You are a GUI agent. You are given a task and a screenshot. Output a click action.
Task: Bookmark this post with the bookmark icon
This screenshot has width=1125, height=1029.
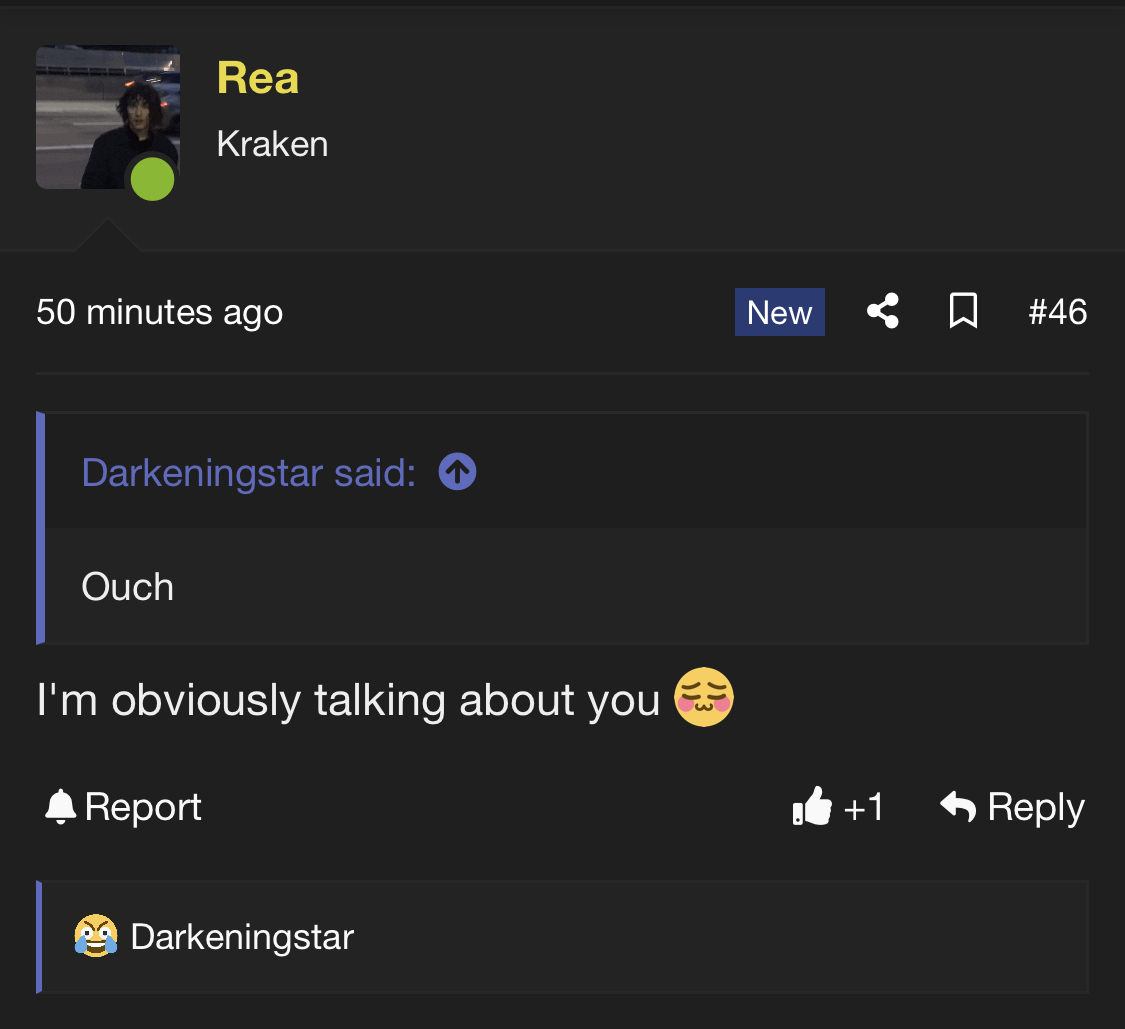point(963,312)
